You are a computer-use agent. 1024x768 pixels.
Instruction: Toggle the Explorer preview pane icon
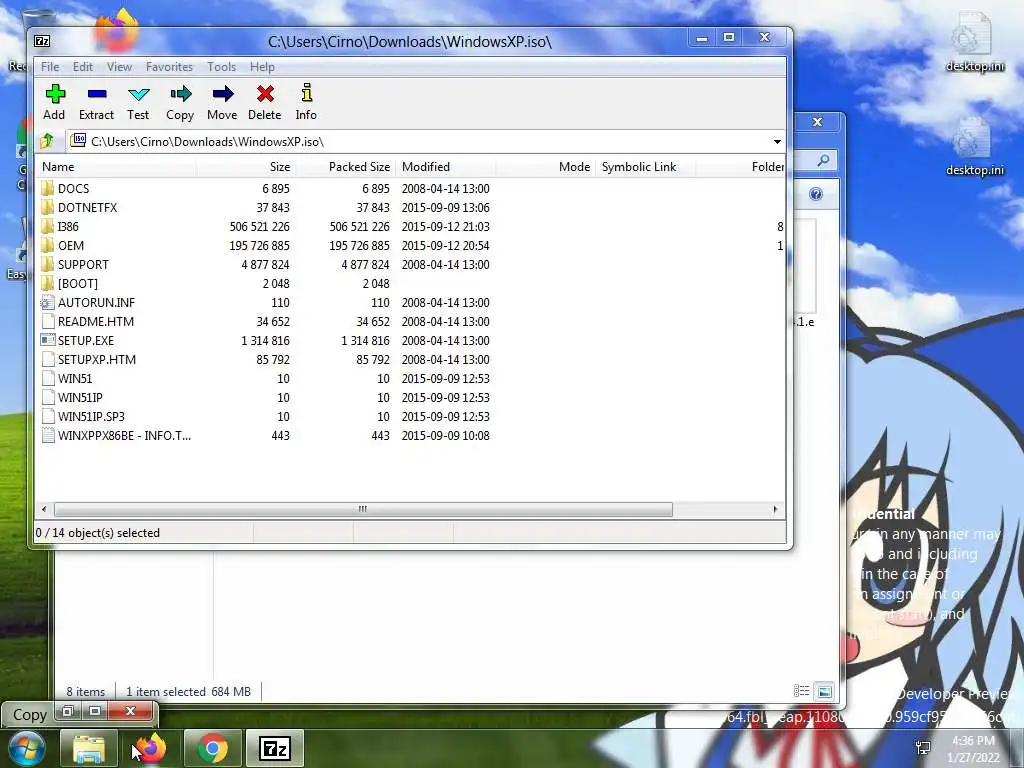[825, 691]
